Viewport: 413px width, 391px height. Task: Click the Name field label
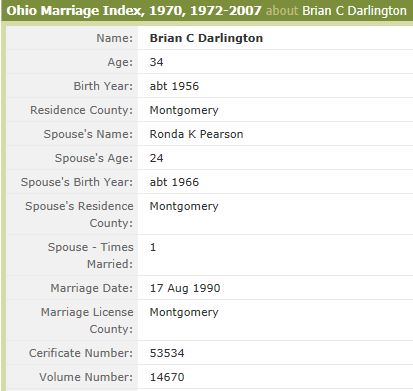click(115, 38)
